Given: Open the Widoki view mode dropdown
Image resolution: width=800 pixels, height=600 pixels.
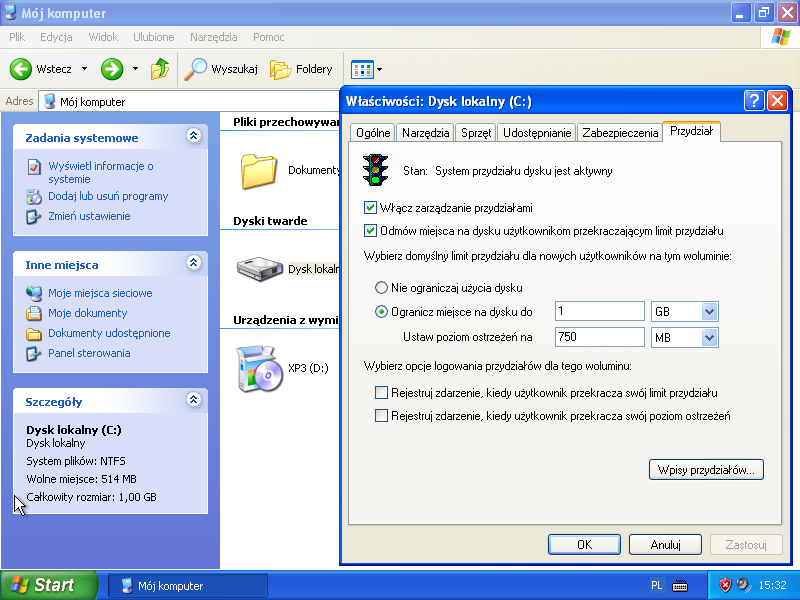Looking at the screenshot, I should pyautogui.click(x=366, y=69).
